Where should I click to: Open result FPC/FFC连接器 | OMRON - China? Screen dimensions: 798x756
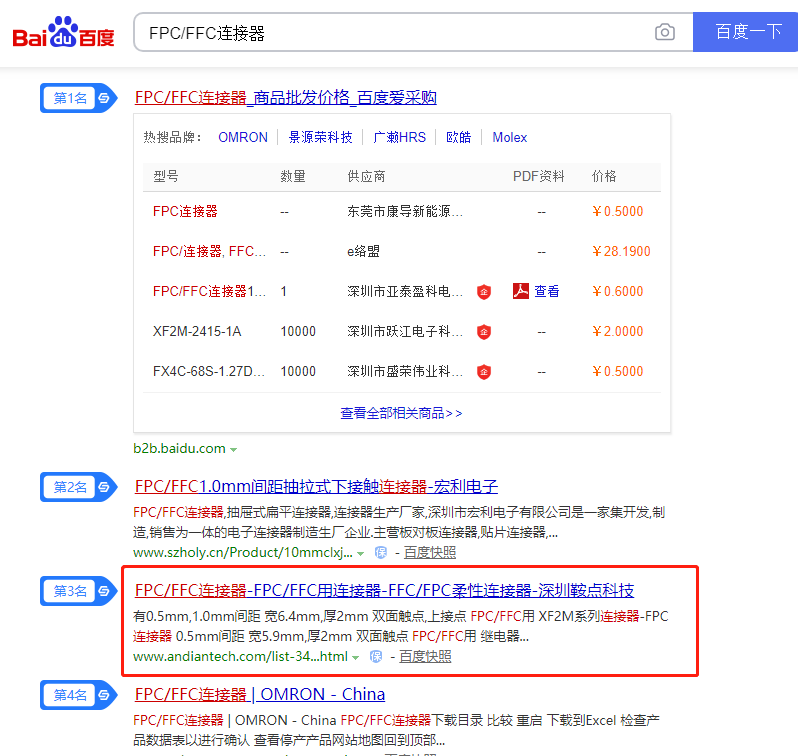[260, 694]
